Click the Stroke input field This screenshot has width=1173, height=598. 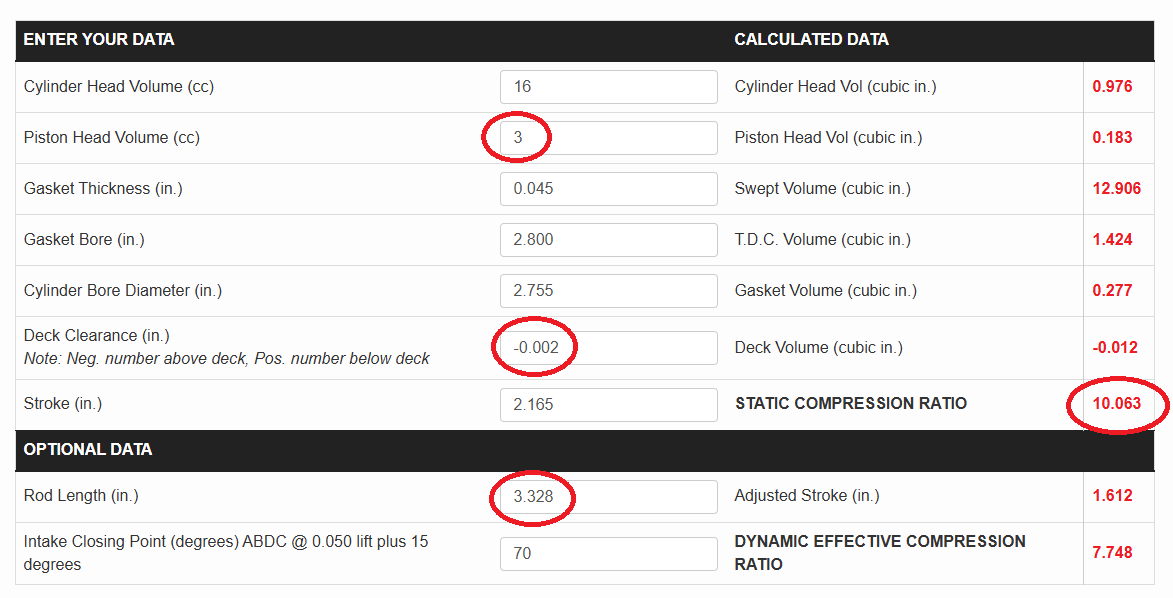[x=608, y=405]
